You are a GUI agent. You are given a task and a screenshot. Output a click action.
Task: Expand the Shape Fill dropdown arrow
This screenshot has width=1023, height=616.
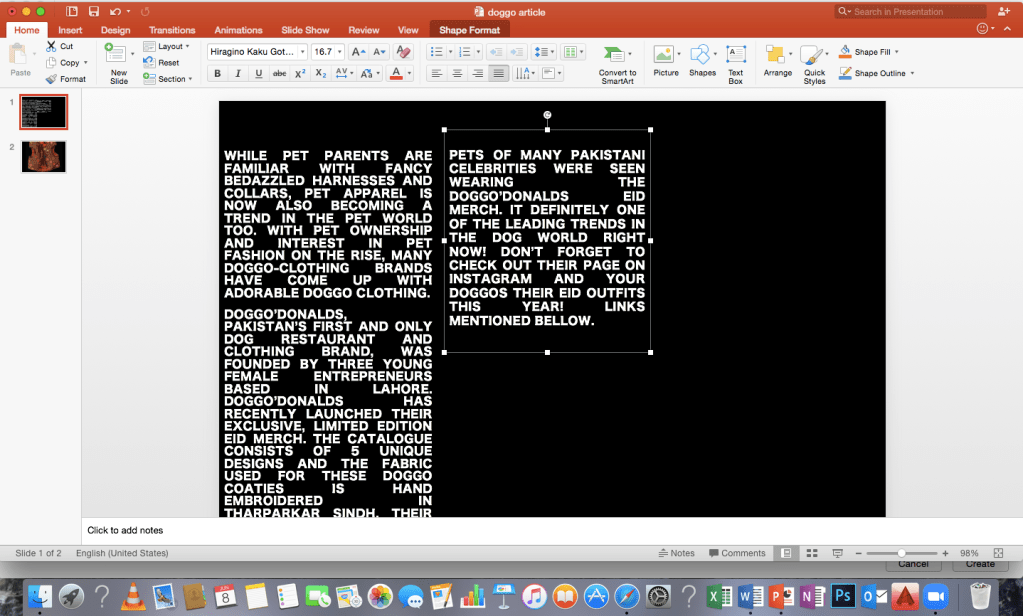(896, 51)
